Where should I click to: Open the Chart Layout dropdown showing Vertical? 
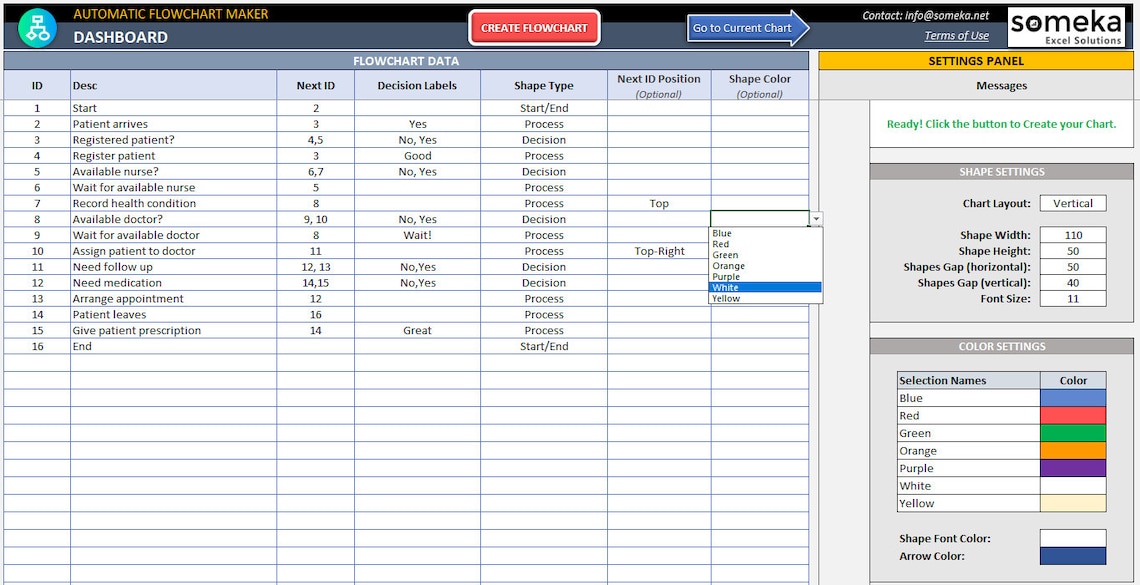point(1073,203)
